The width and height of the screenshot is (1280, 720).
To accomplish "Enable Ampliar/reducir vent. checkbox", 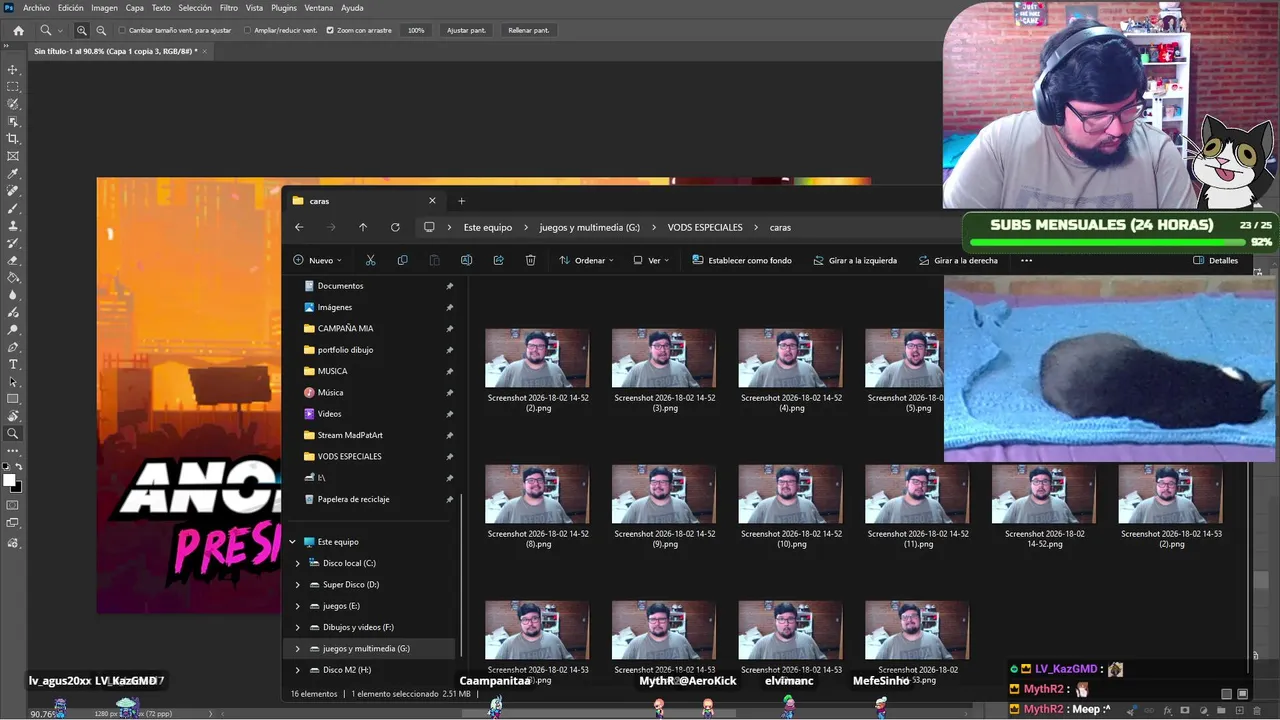I will point(247,30).
